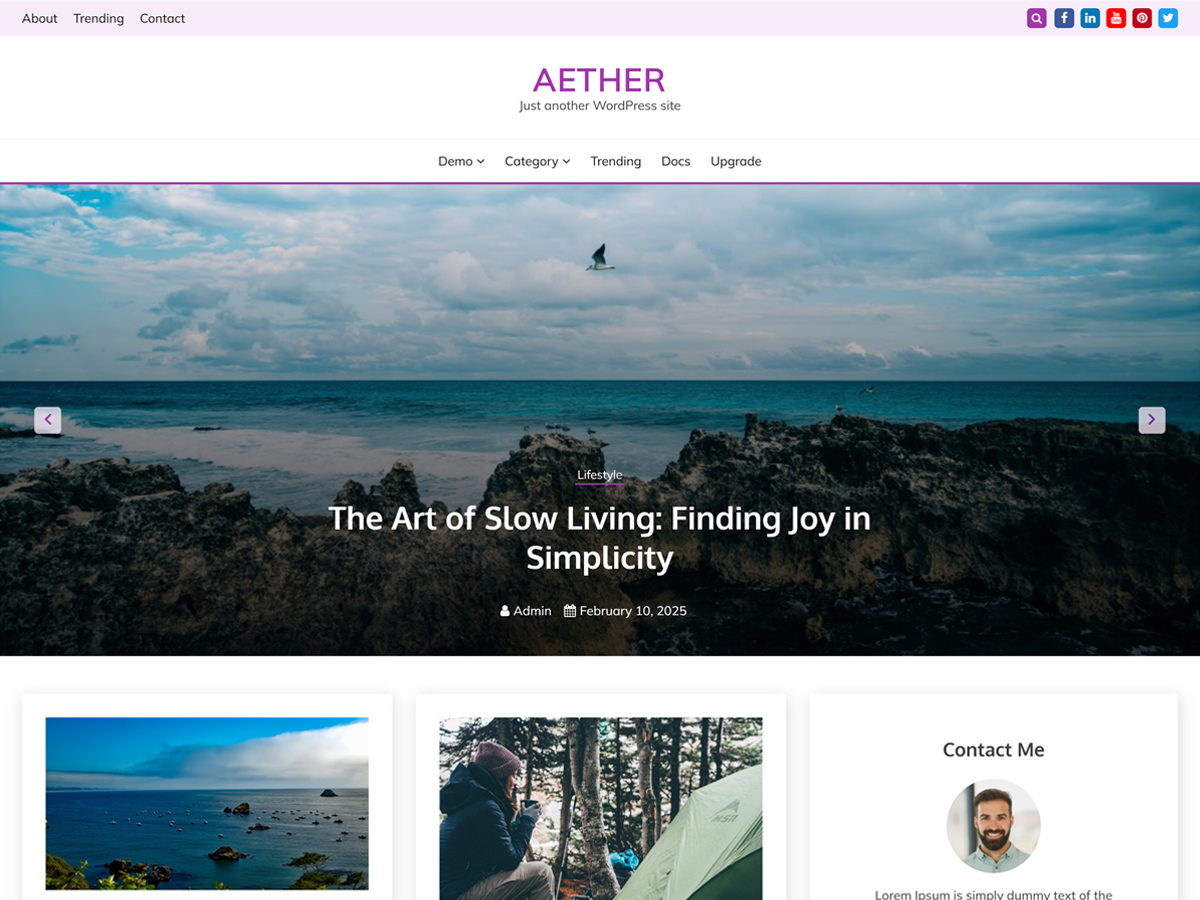Go to previous slide arrow
This screenshot has width=1200, height=900.
pos(48,420)
